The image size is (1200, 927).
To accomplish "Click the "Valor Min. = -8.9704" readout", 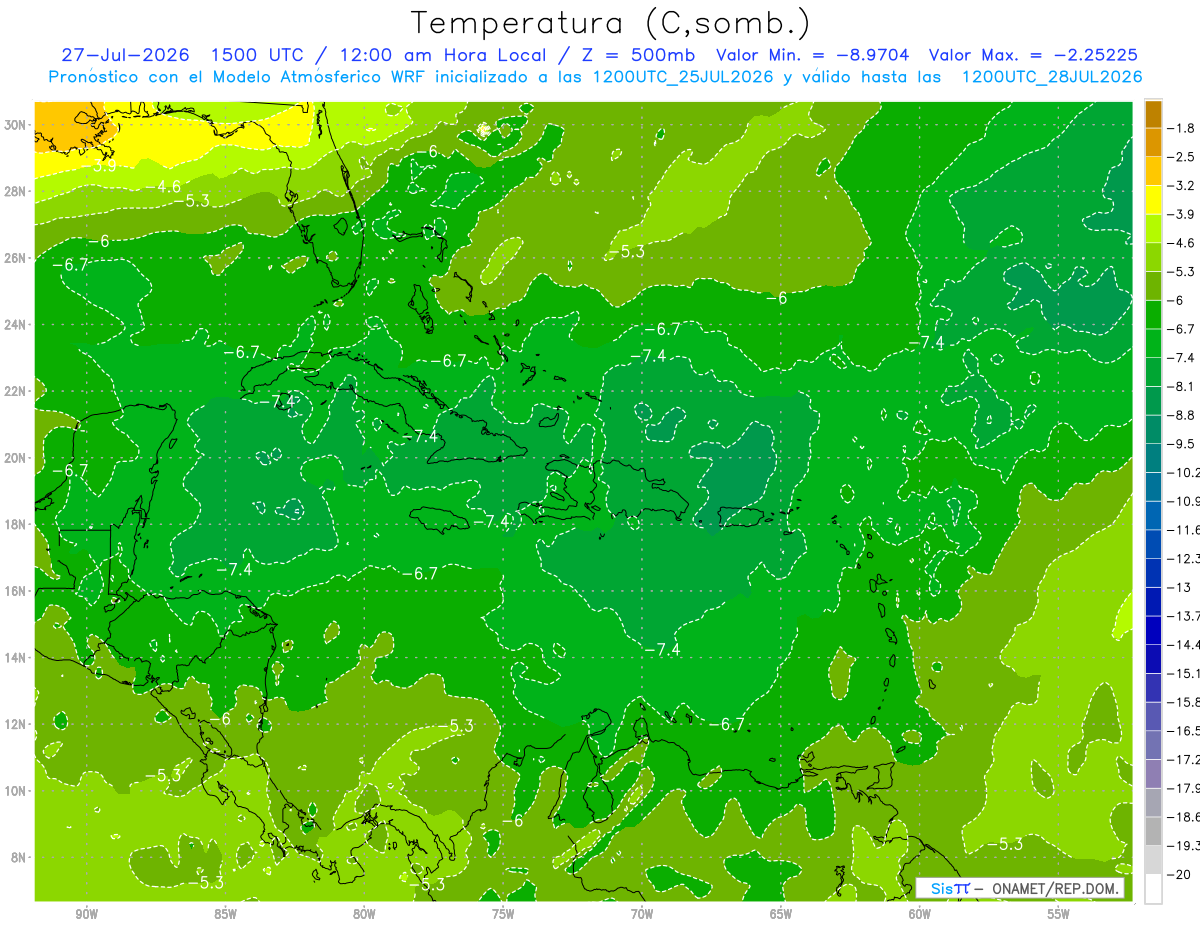I will [x=814, y=55].
